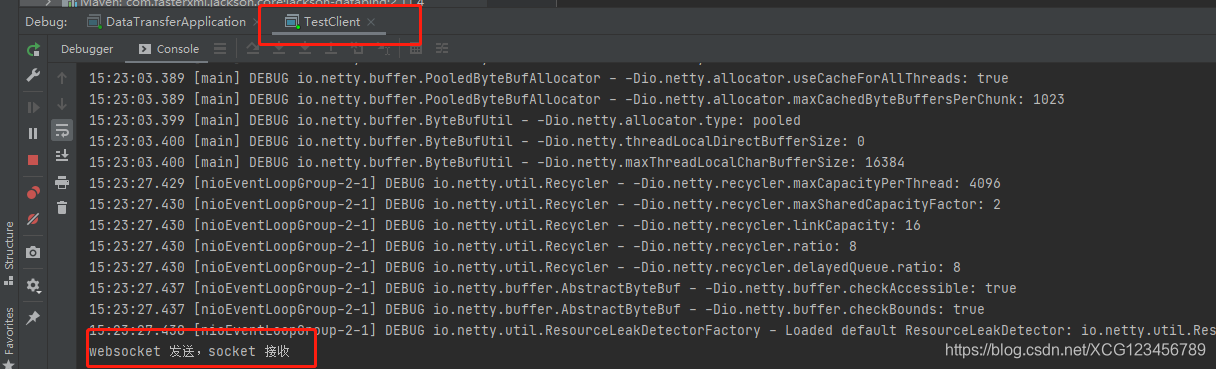Click the 'websocket 发送, socket 接收' output line
The image size is (1216, 369).
pos(189,351)
